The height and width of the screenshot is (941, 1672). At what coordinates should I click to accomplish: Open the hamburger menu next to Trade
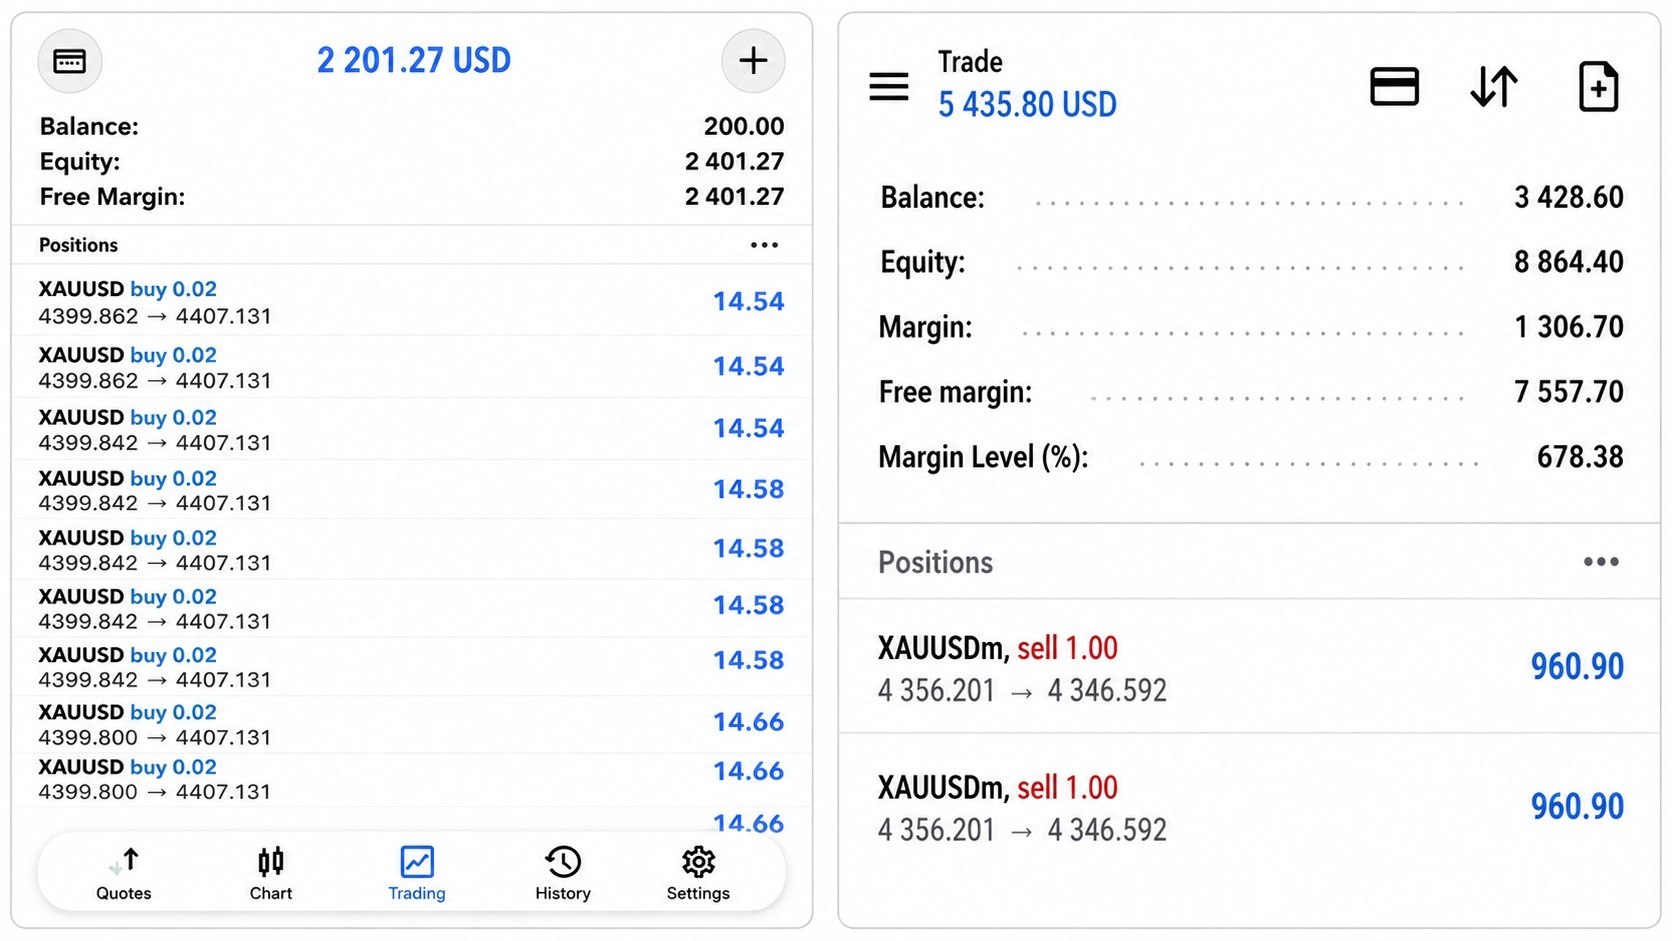pyautogui.click(x=889, y=87)
